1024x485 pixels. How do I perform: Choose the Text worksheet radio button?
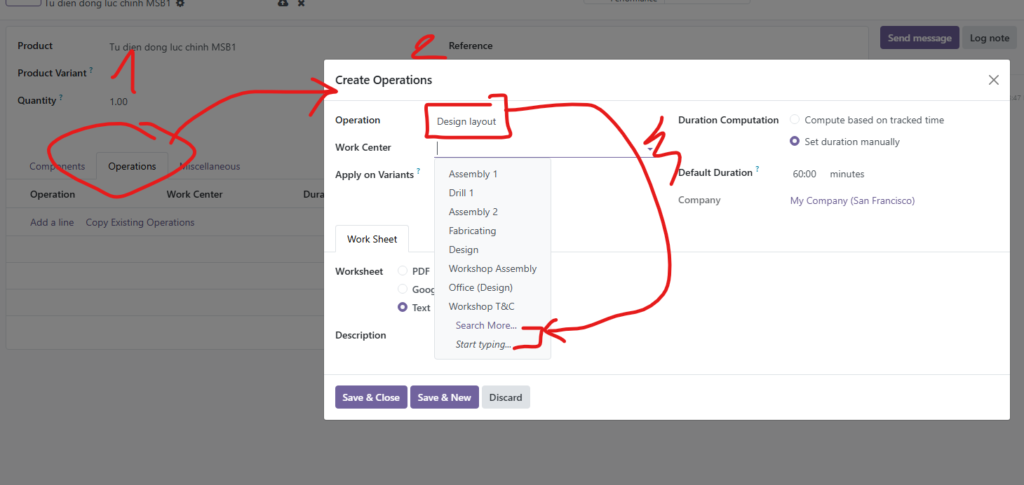click(x=403, y=308)
